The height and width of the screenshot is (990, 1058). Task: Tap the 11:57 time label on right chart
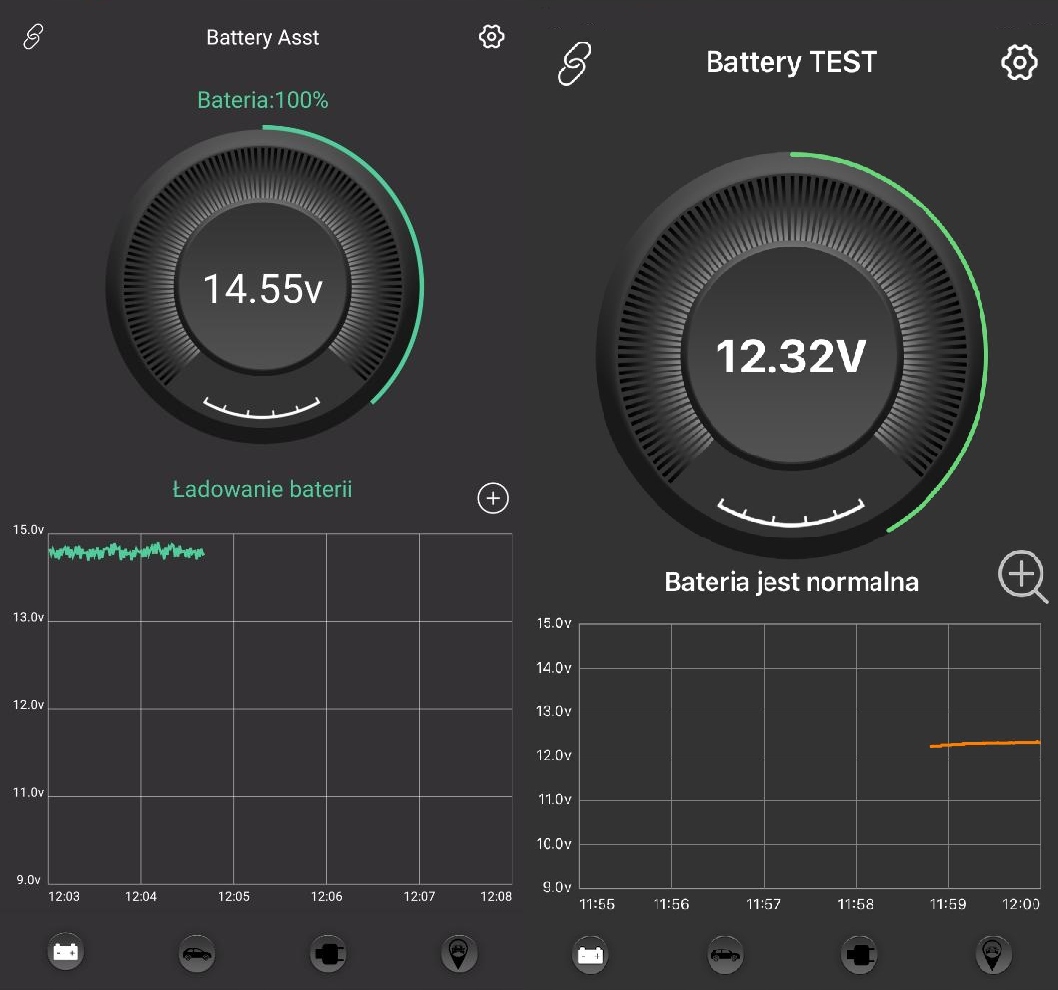pos(763,904)
